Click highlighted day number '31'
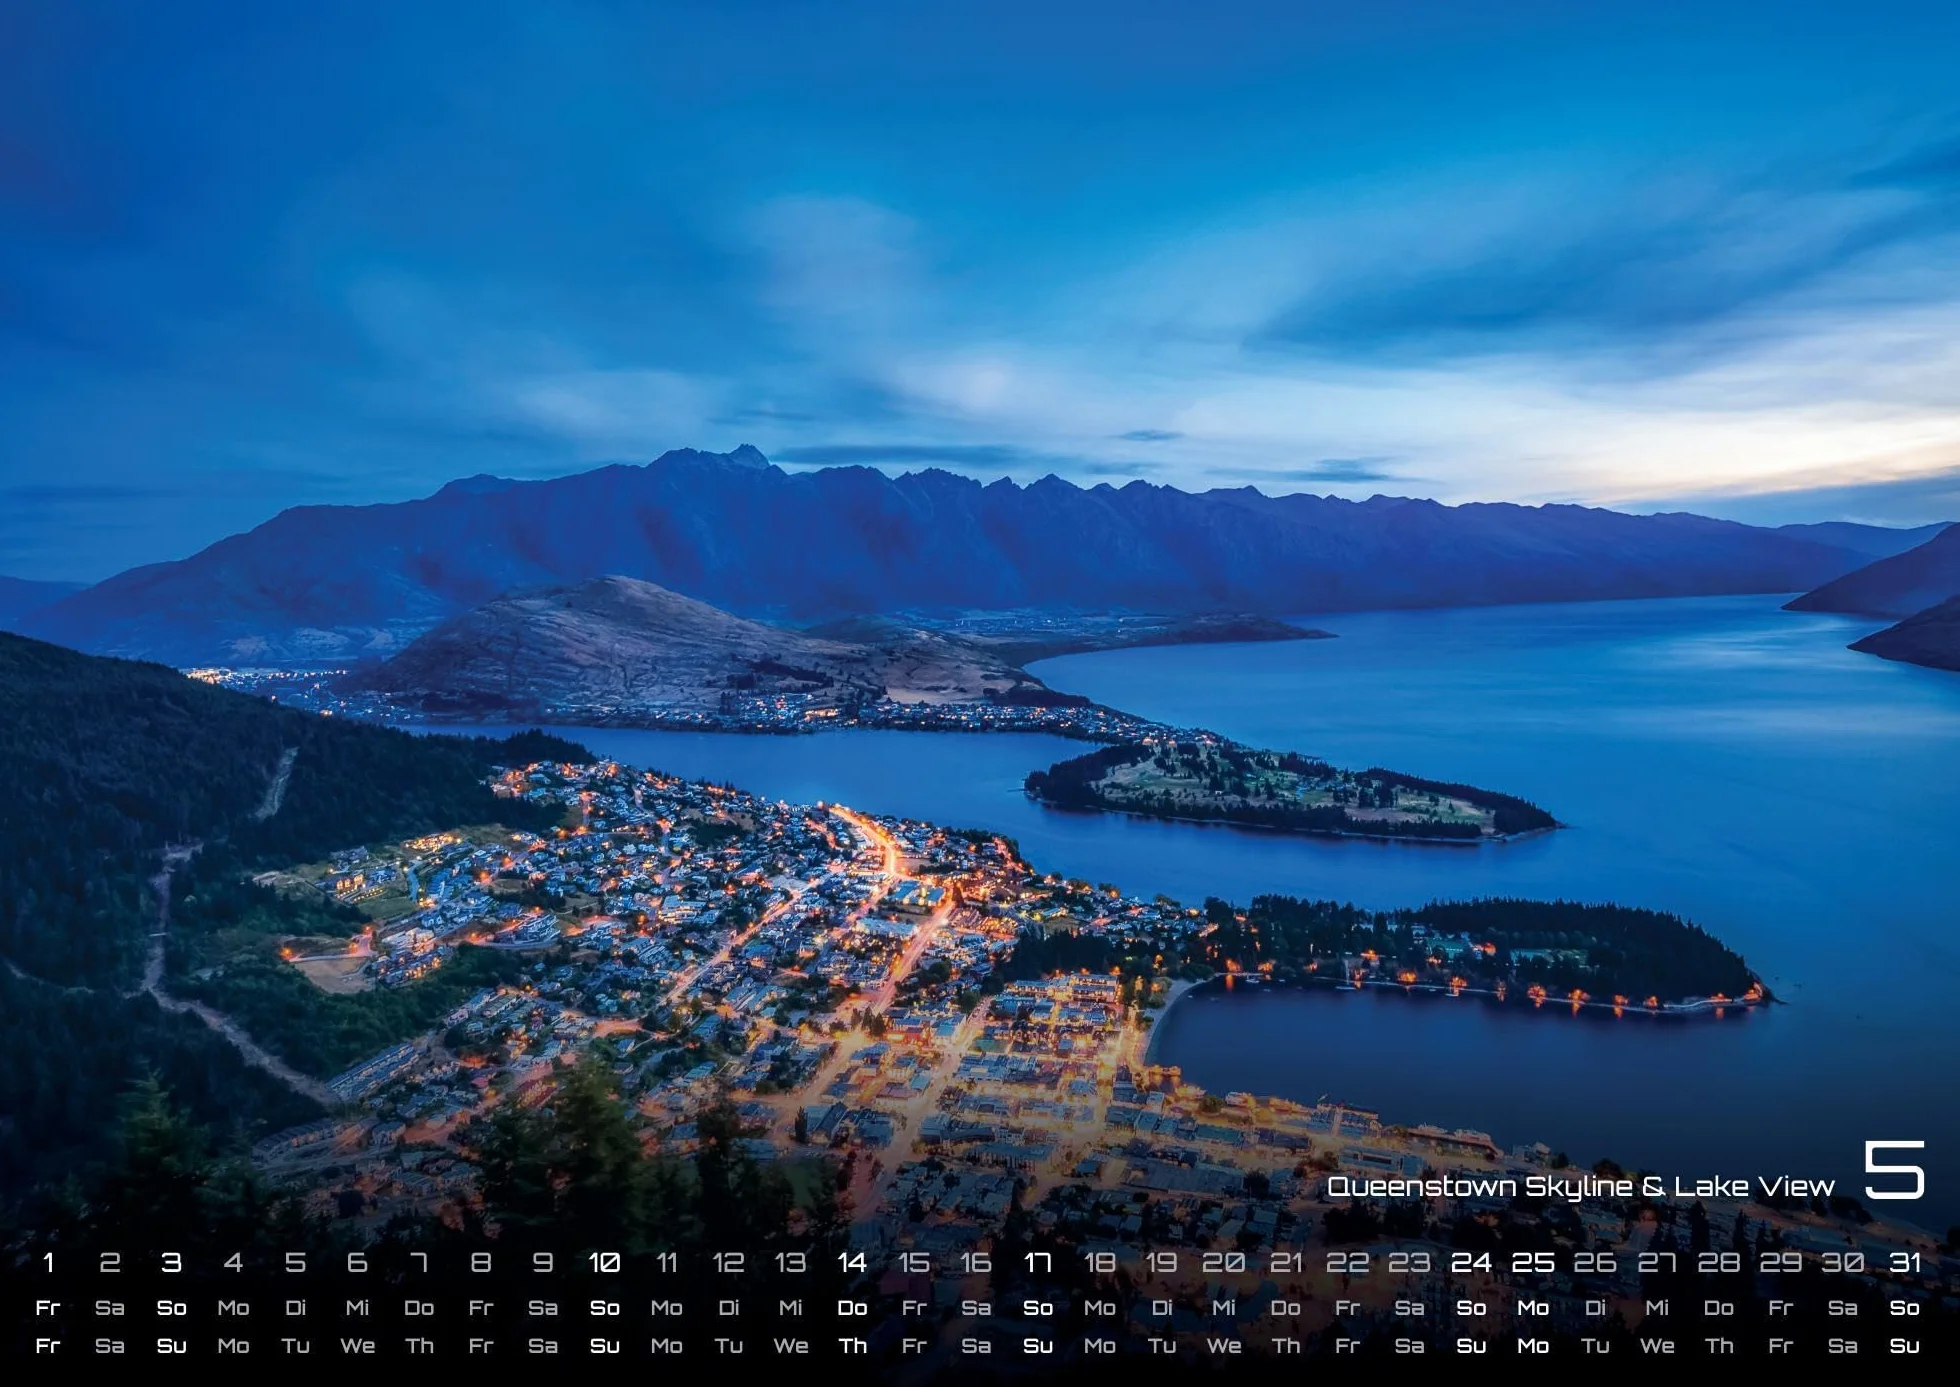 click(1905, 1263)
